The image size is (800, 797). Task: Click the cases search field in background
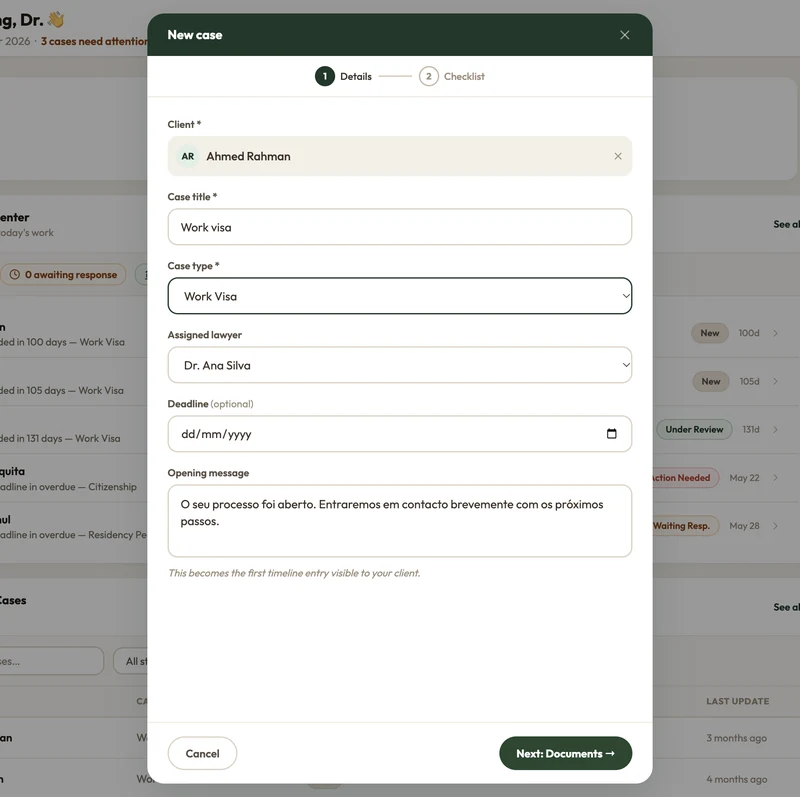pos(51,661)
